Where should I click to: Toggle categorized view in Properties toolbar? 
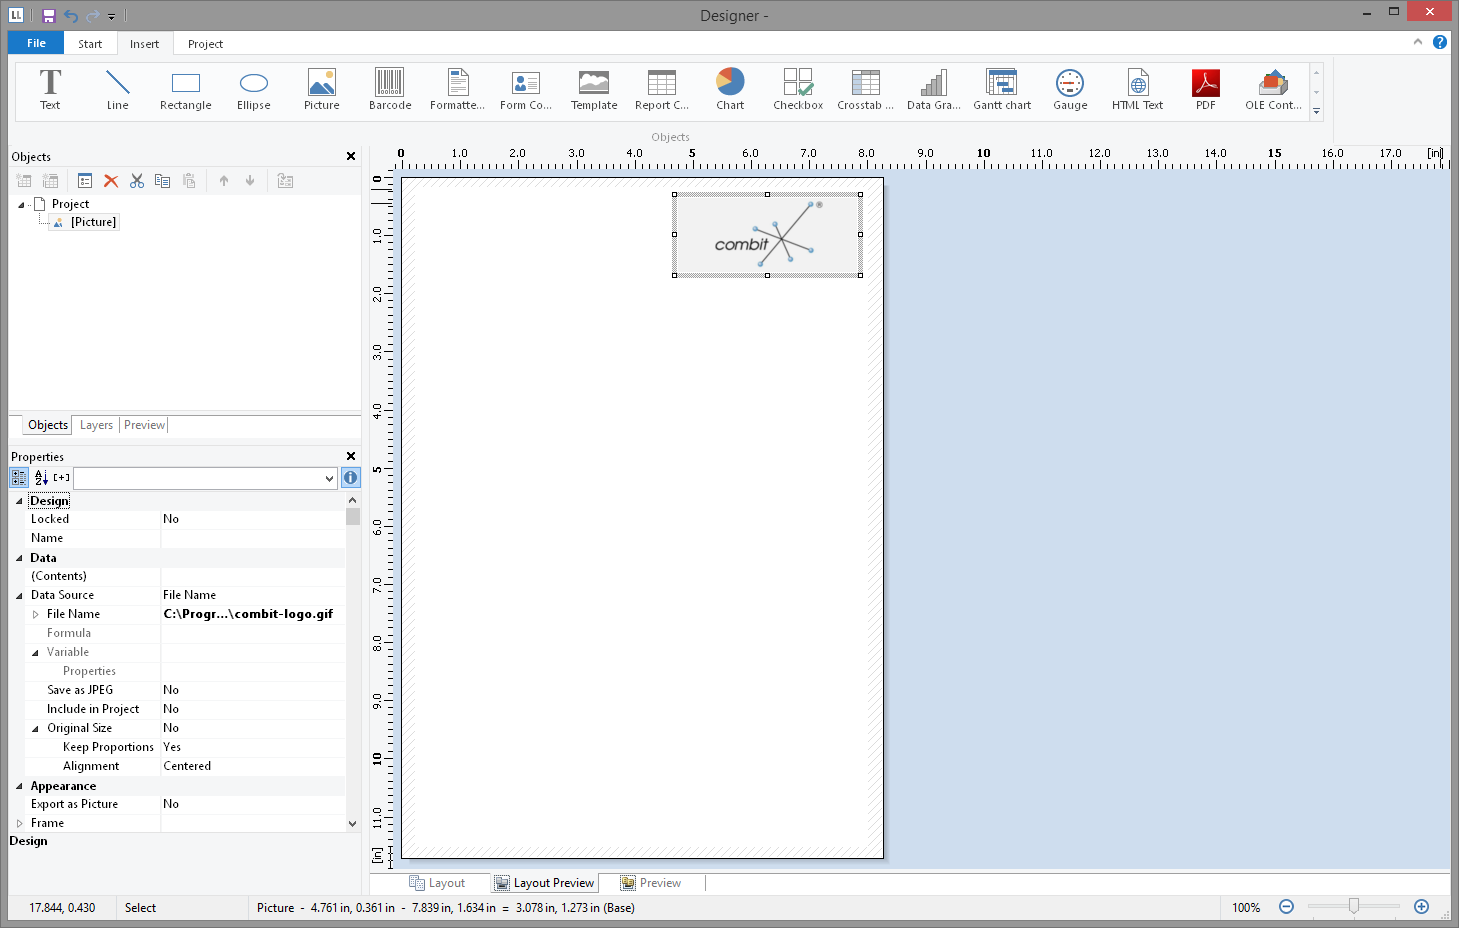(x=19, y=478)
